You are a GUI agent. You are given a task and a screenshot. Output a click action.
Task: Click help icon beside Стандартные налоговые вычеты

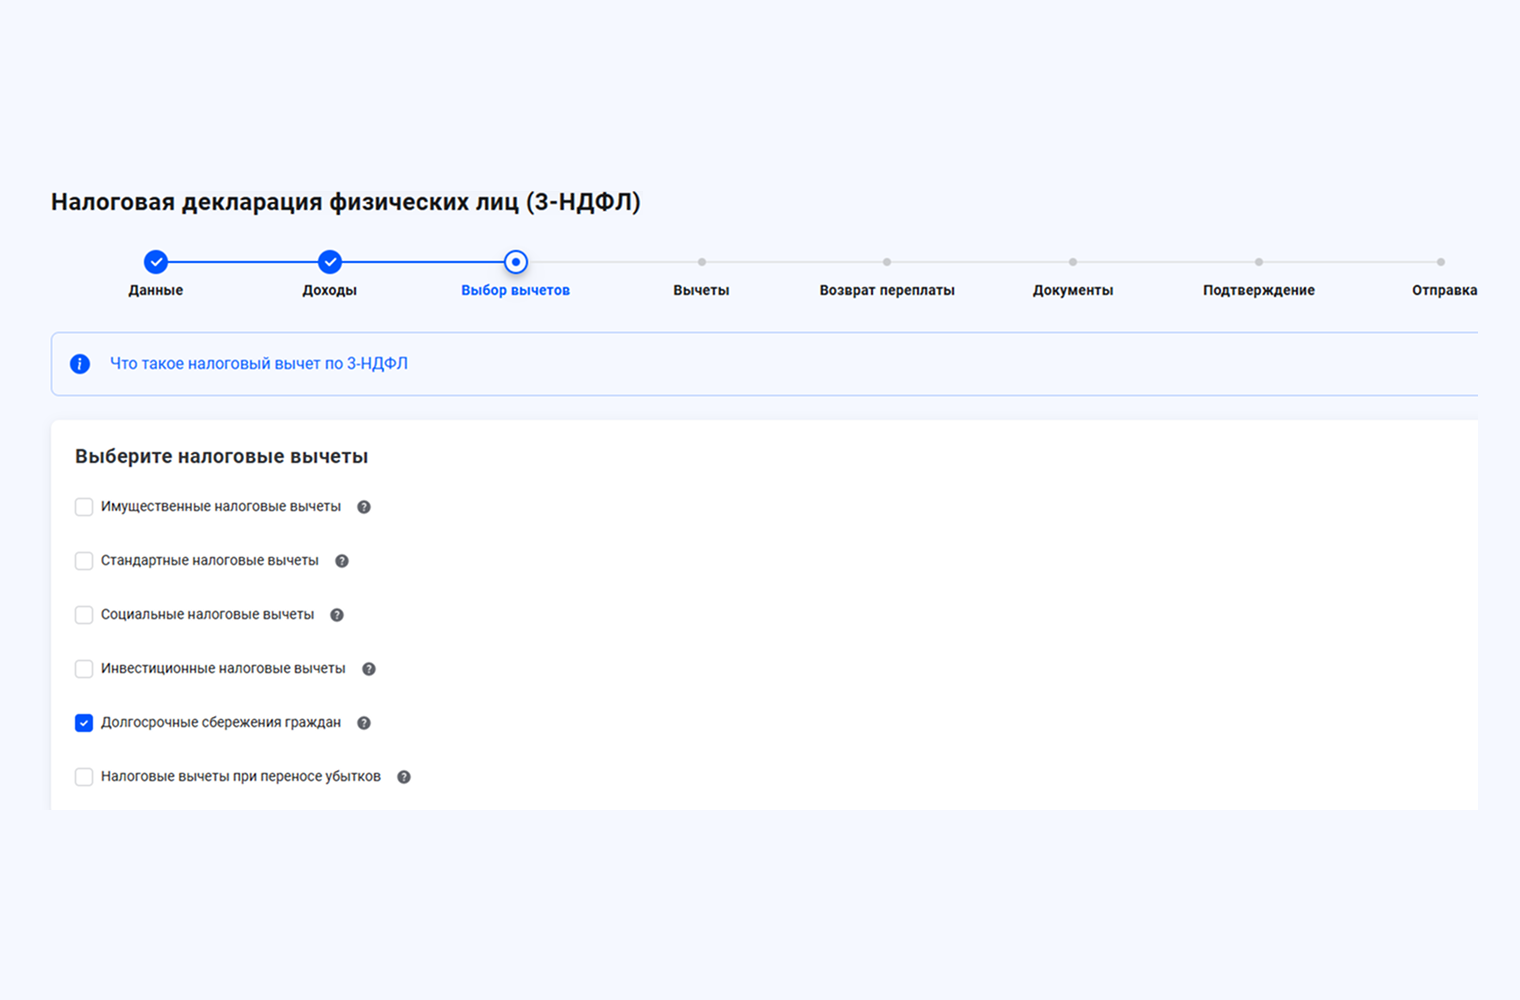(342, 561)
